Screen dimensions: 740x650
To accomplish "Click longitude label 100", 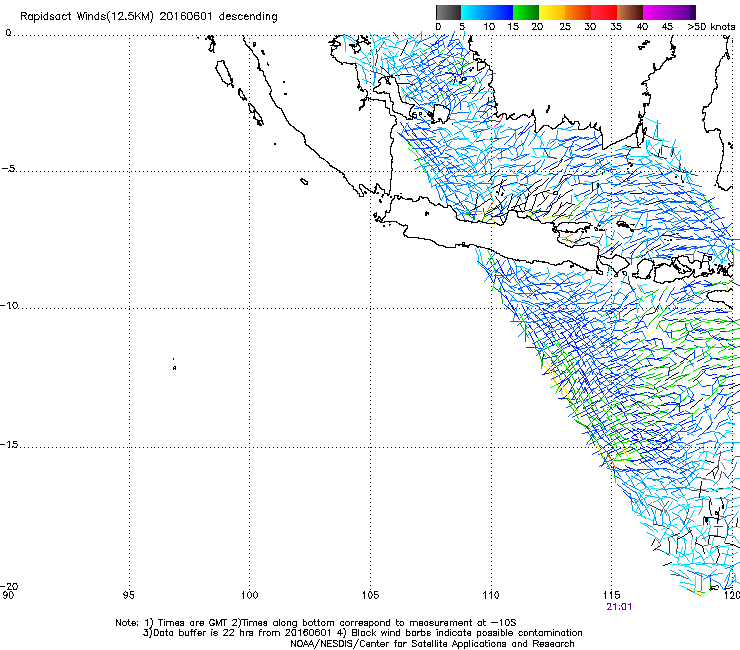I will [249, 595].
